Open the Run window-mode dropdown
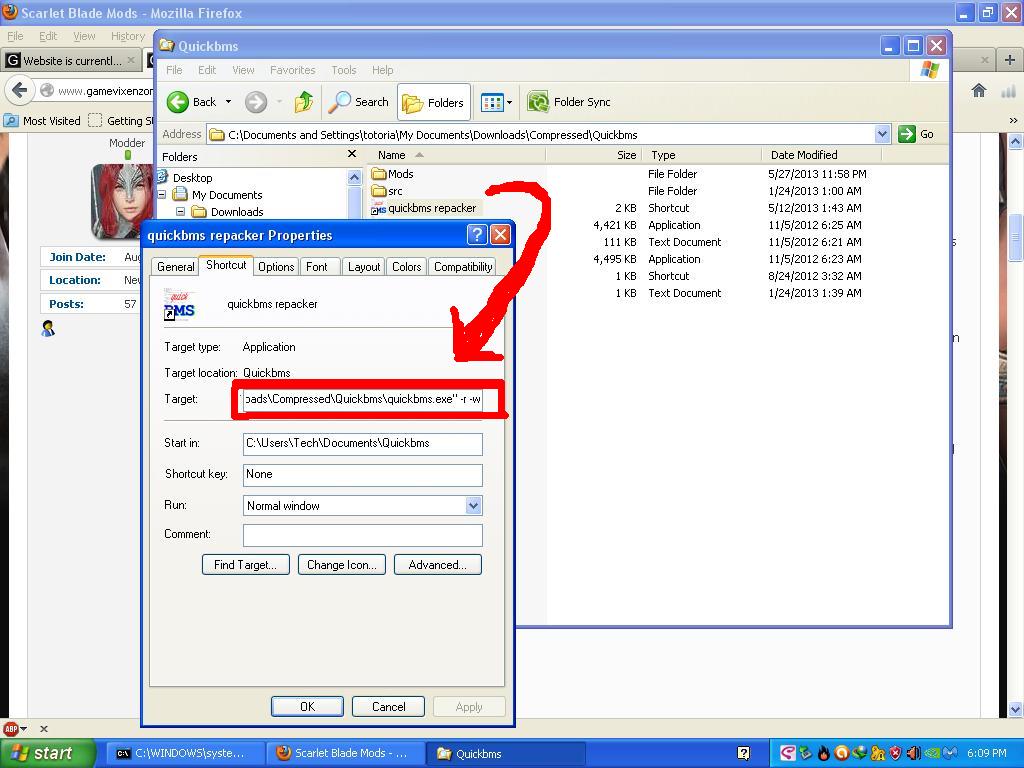The height and width of the screenshot is (768, 1024). pos(473,506)
